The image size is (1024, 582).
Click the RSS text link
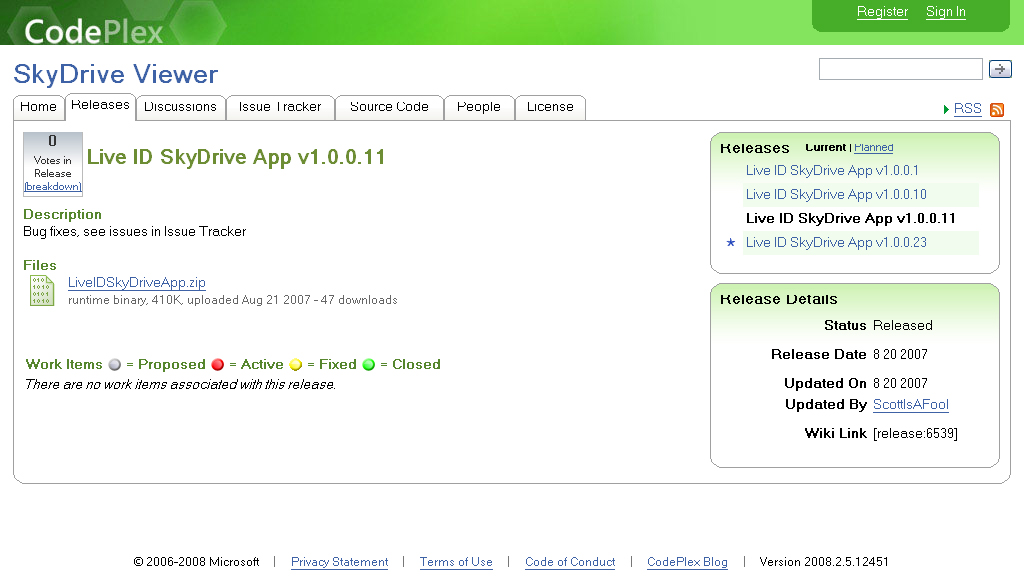point(967,109)
